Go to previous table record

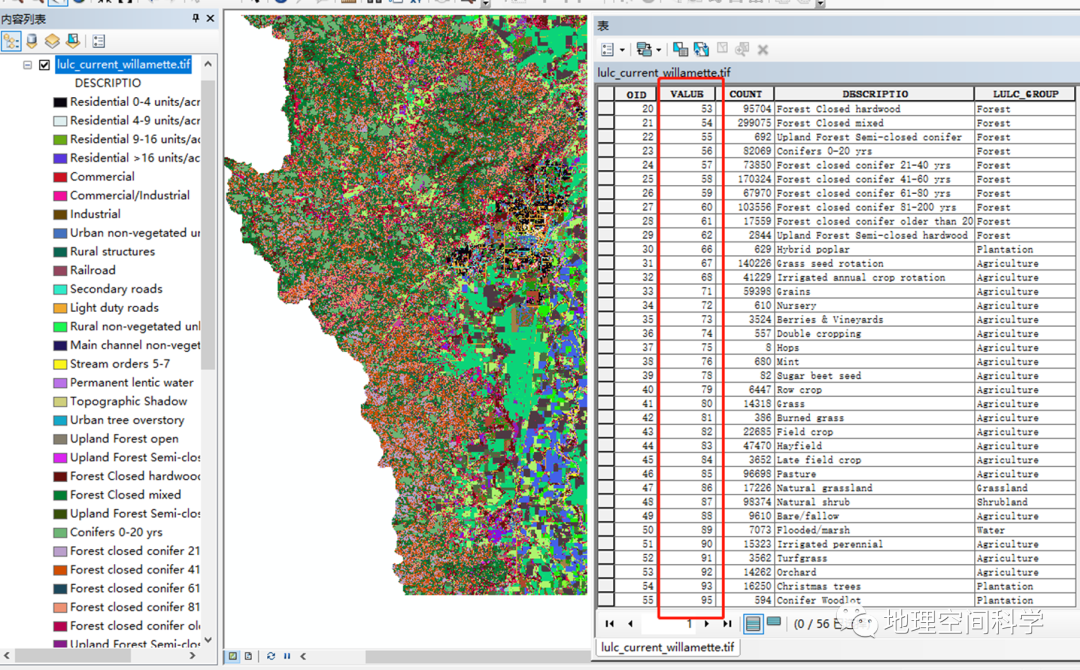point(630,624)
